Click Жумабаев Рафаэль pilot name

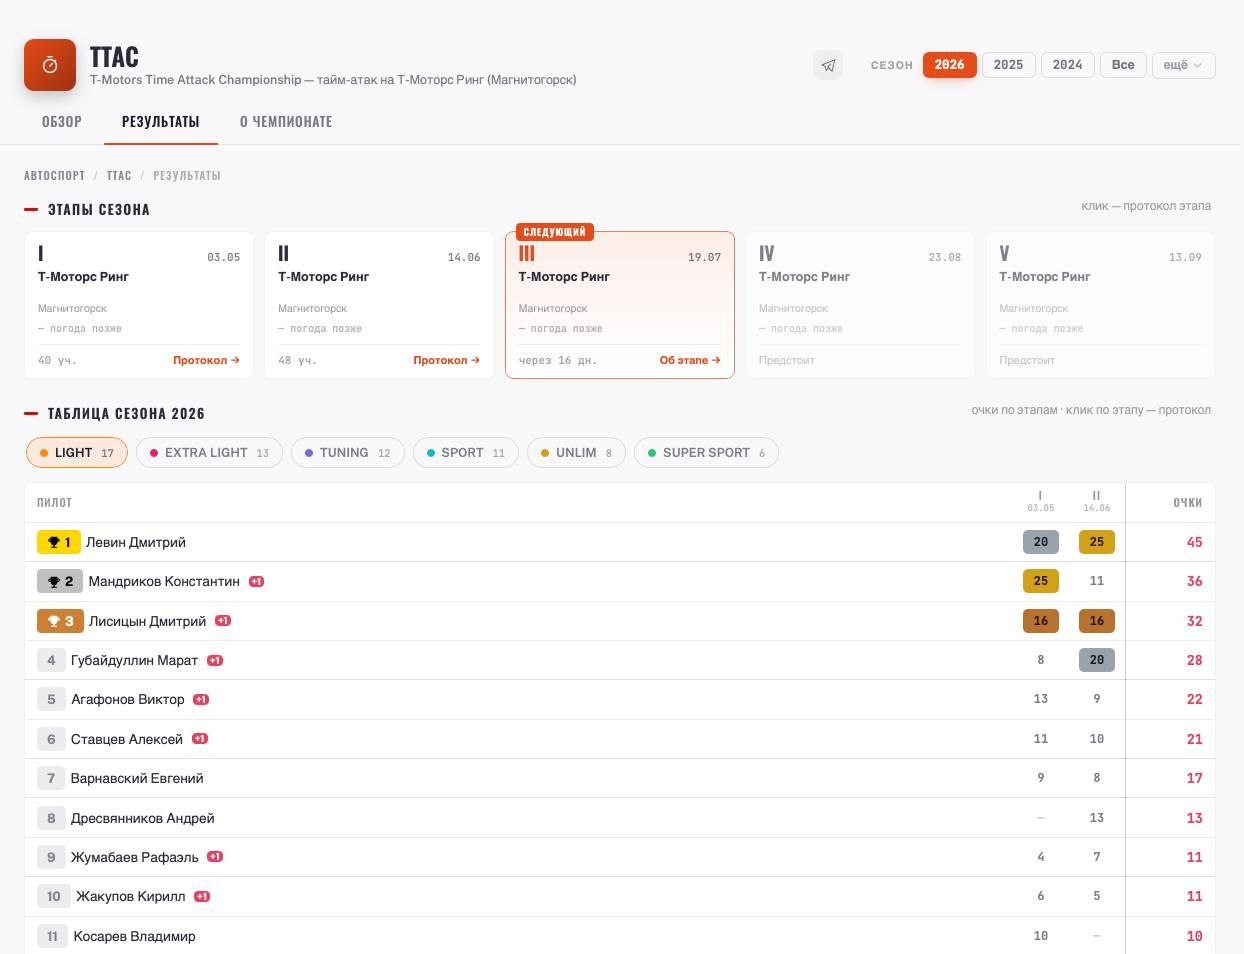[135, 857]
